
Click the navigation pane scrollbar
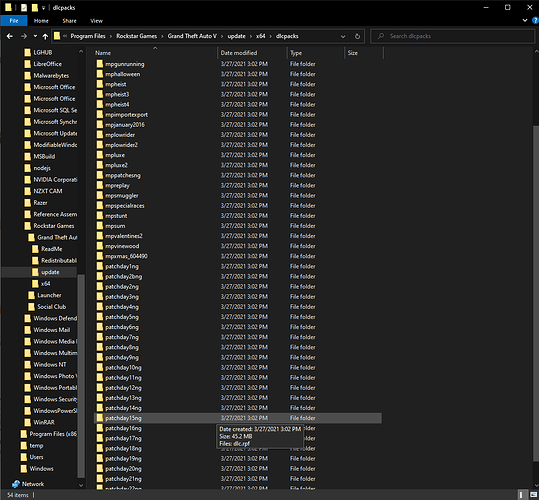coord(81,376)
